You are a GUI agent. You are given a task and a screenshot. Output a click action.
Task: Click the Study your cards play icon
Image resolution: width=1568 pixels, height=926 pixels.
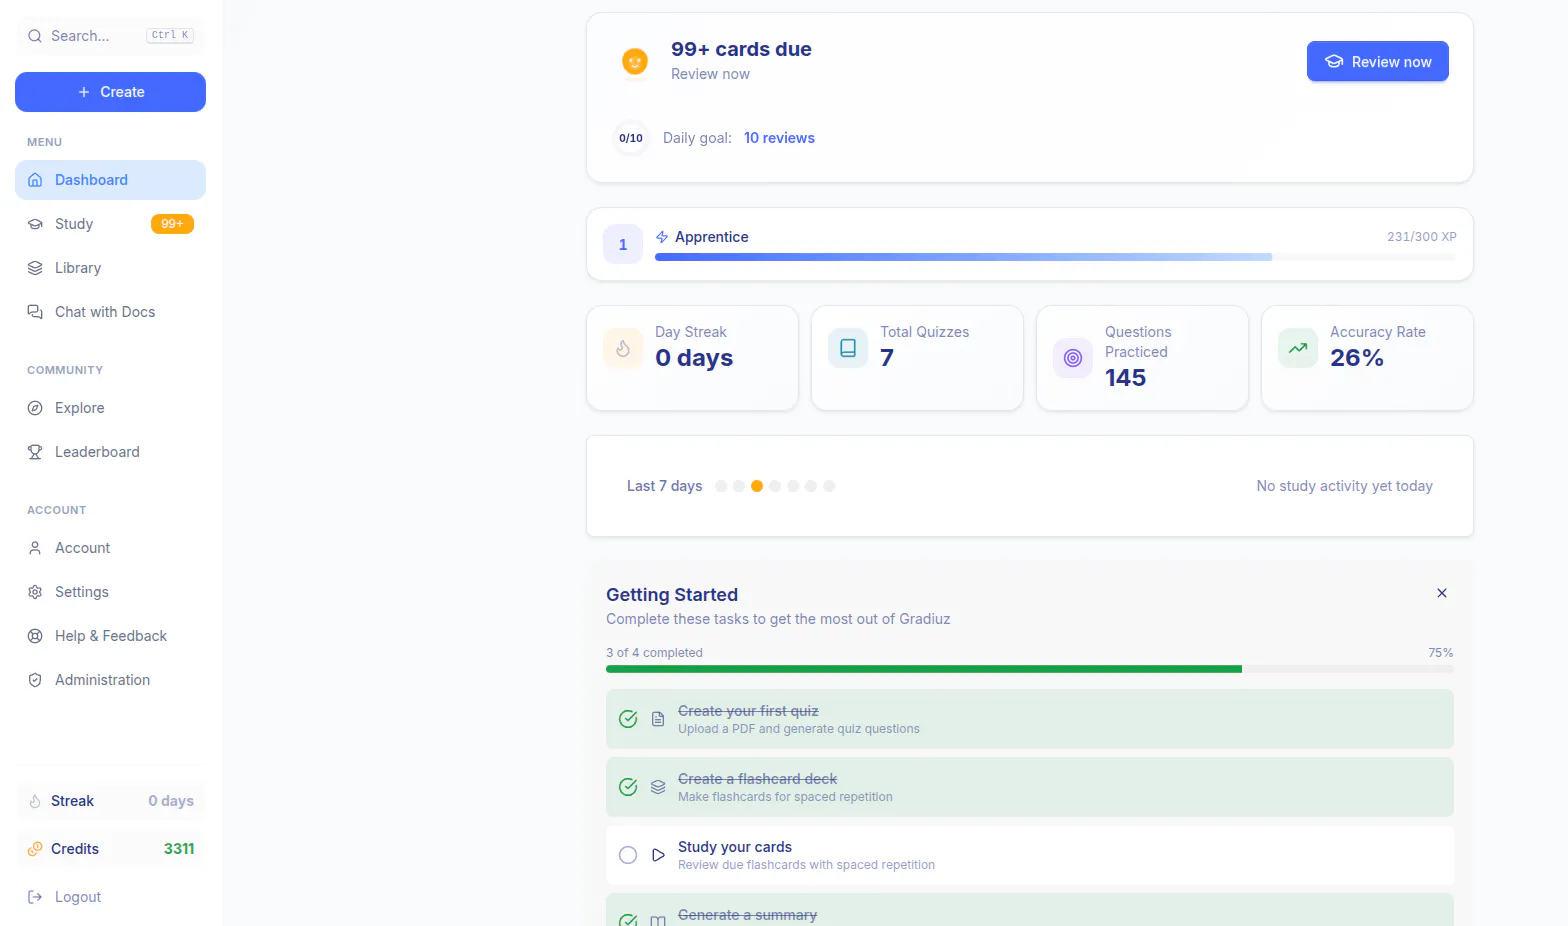(x=658, y=855)
